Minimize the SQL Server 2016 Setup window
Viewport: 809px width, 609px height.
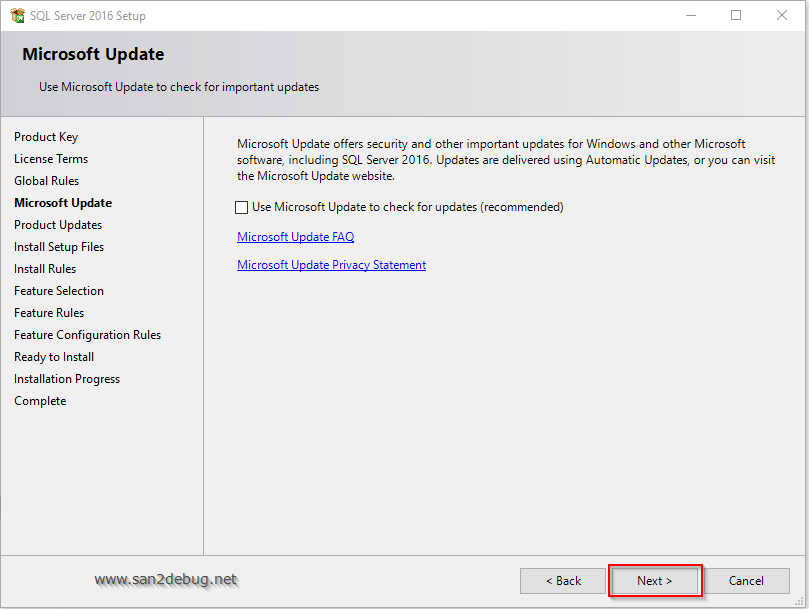click(x=691, y=15)
